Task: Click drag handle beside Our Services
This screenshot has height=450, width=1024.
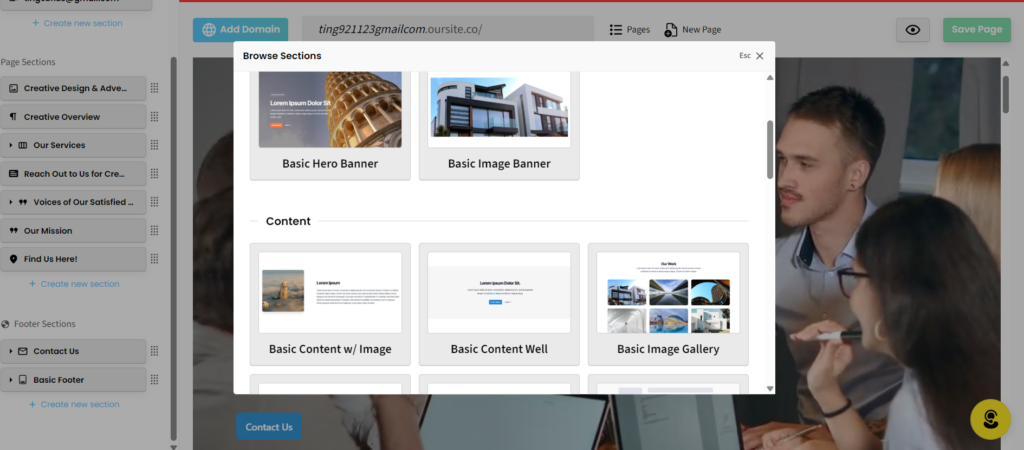Action: click(x=154, y=145)
